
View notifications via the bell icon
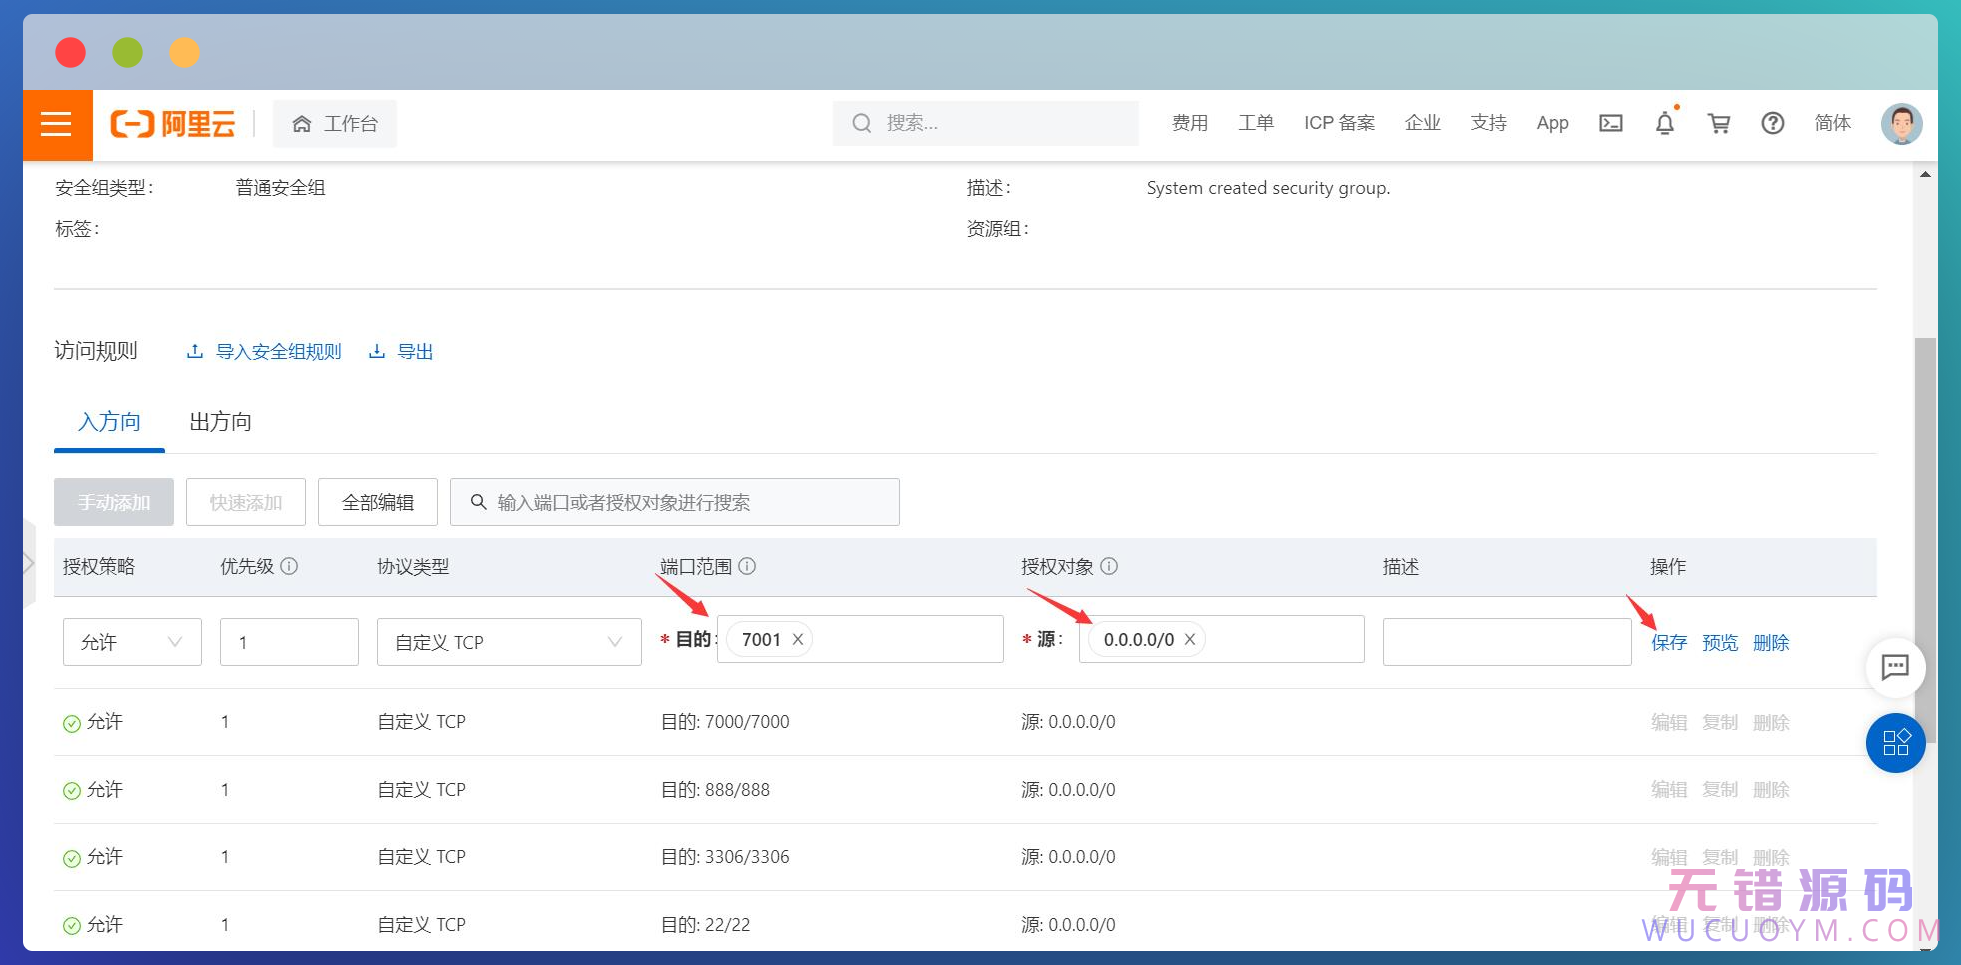point(1664,122)
